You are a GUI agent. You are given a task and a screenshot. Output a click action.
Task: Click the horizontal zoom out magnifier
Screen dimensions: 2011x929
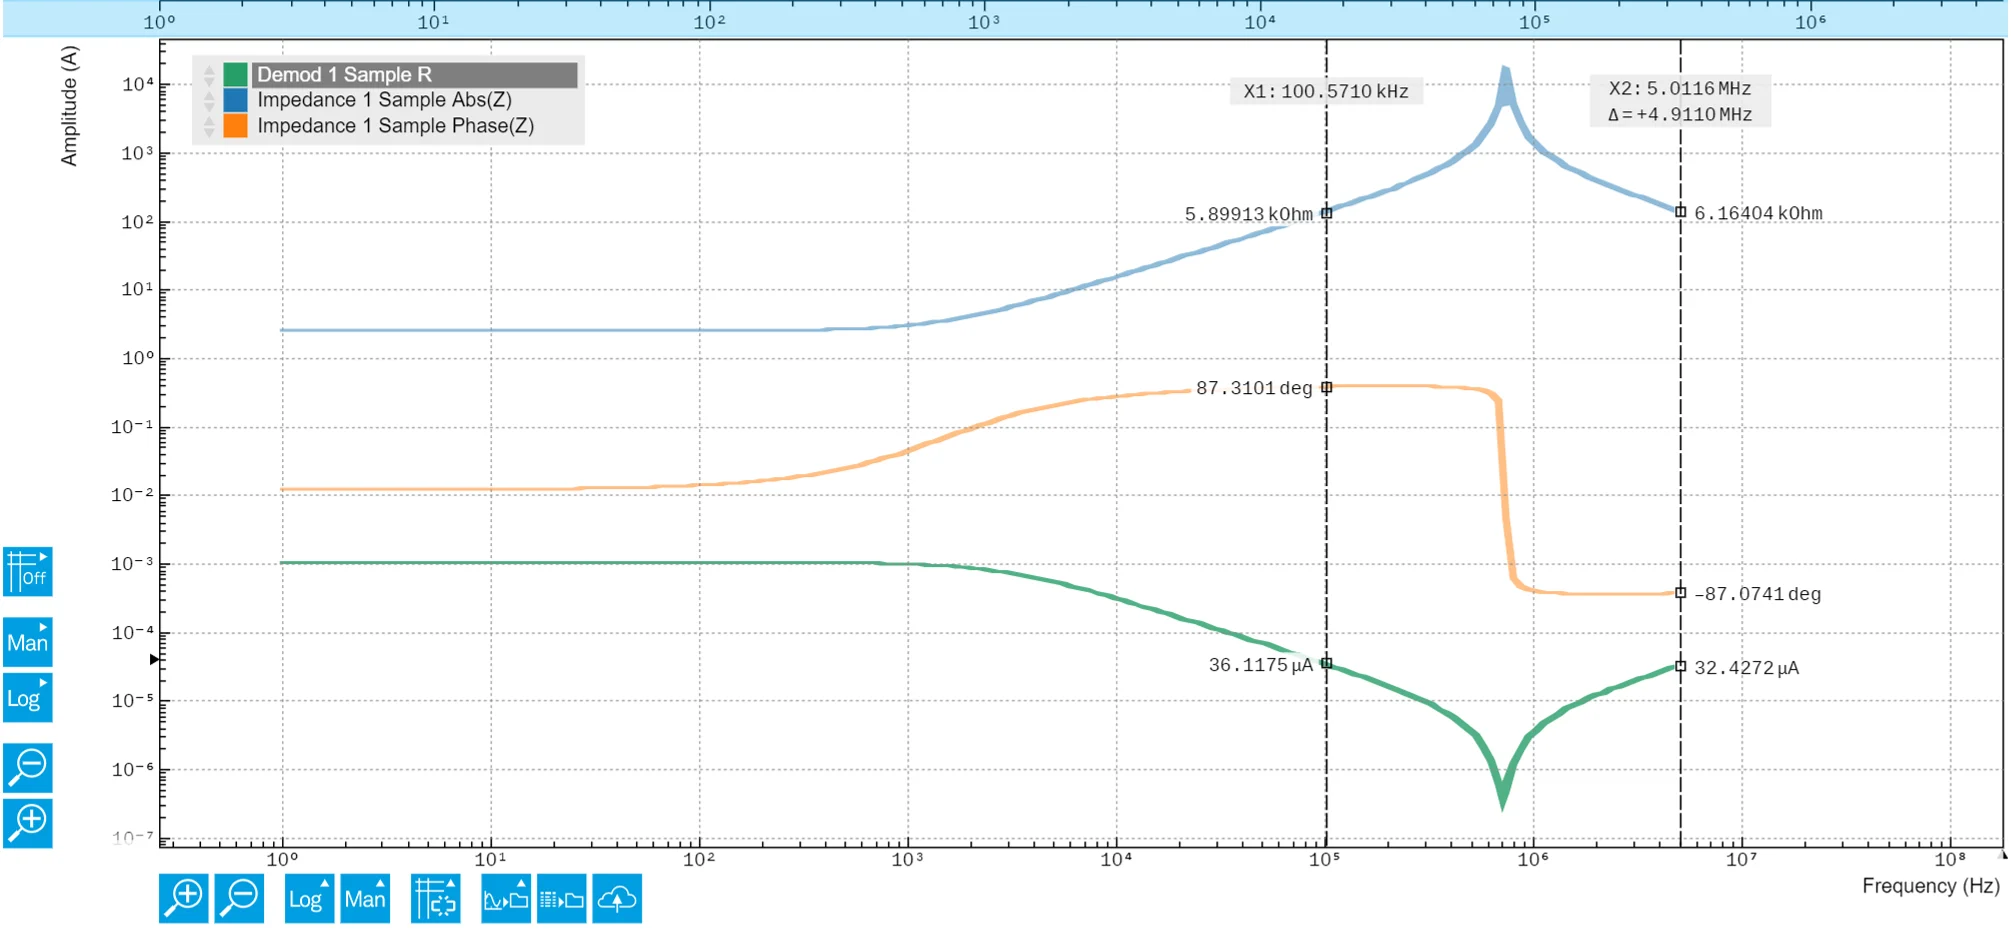pyautogui.click(x=239, y=898)
